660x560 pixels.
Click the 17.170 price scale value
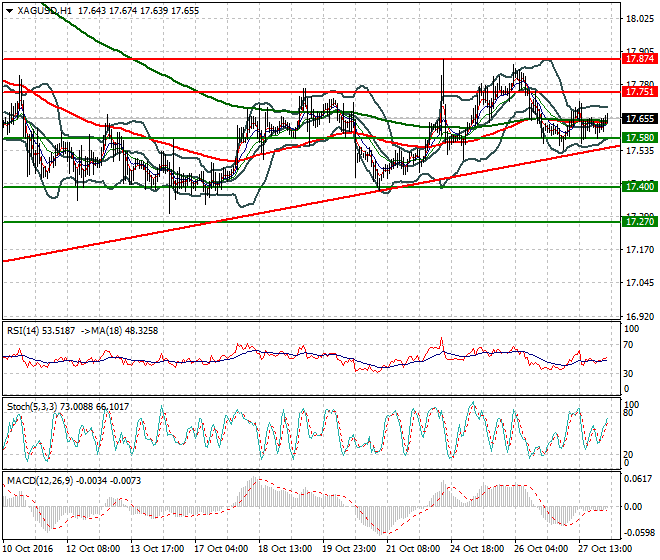coord(640,250)
